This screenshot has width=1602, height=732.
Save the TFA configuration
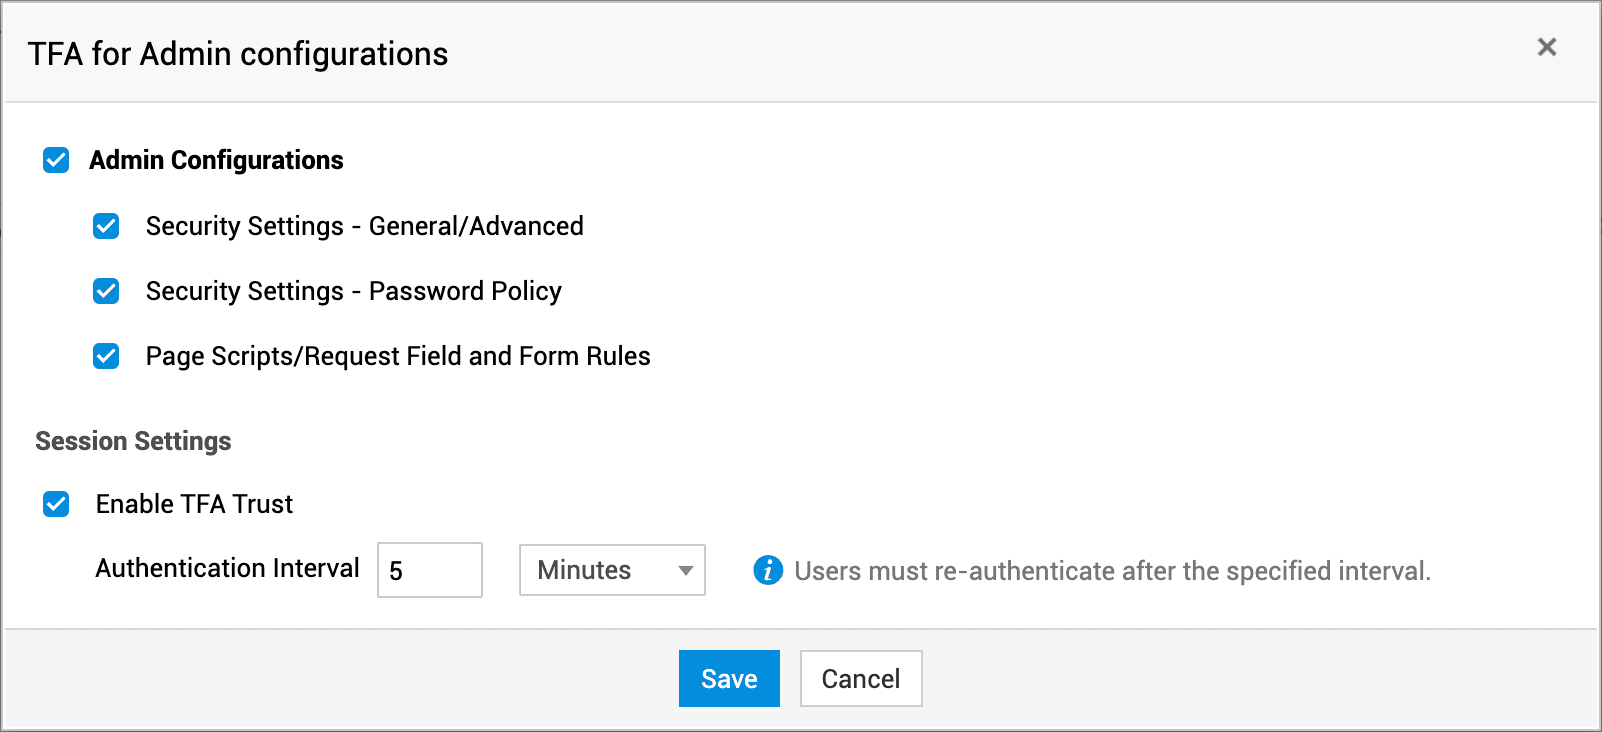coord(729,679)
